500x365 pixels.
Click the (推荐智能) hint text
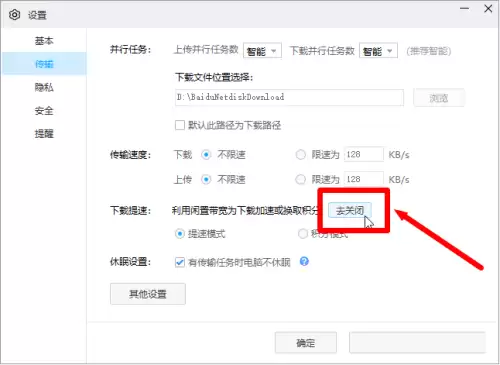pyautogui.click(x=429, y=51)
